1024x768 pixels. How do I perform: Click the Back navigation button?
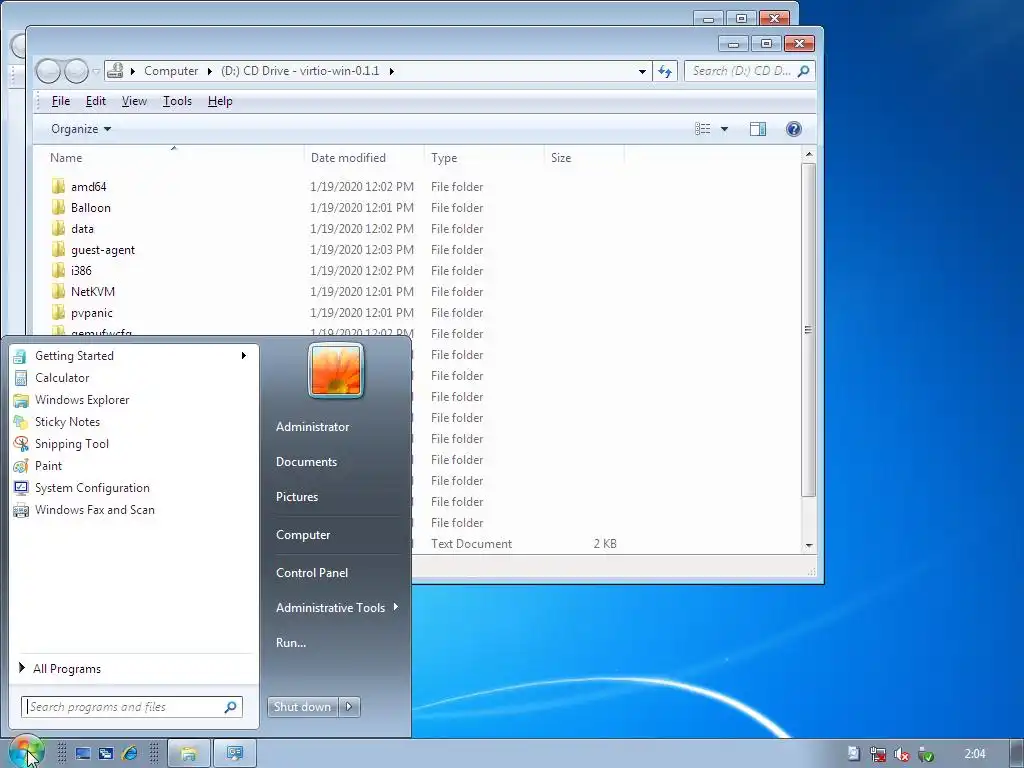[x=48, y=71]
